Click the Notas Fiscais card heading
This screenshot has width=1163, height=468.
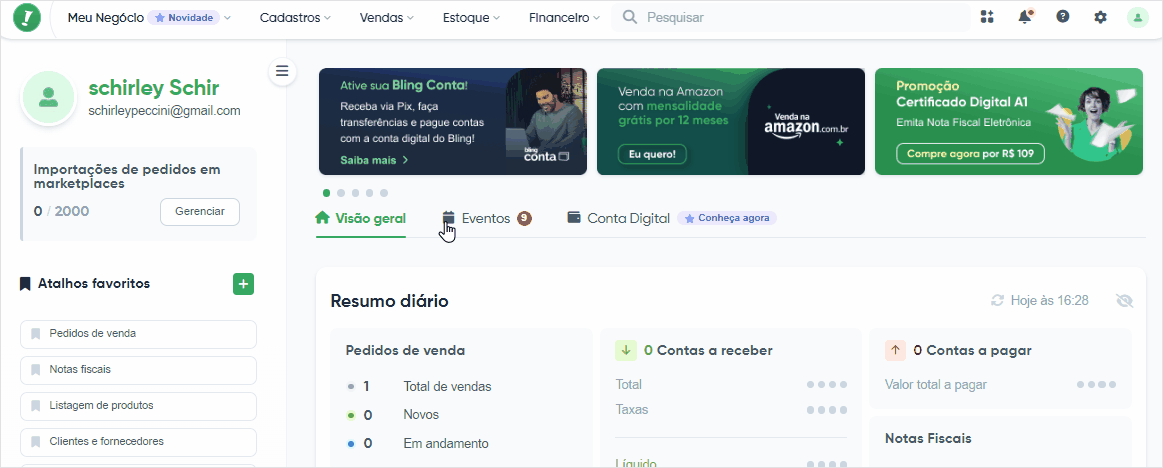click(x=928, y=438)
